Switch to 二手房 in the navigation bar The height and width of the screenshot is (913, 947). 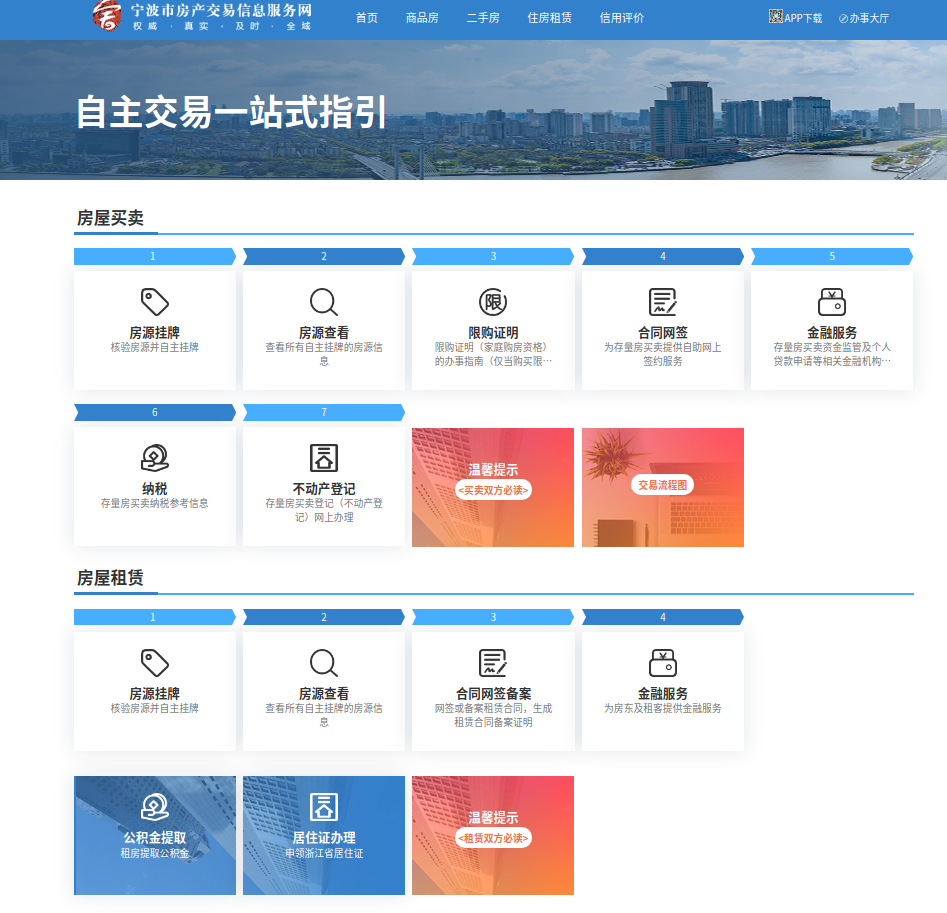click(483, 18)
